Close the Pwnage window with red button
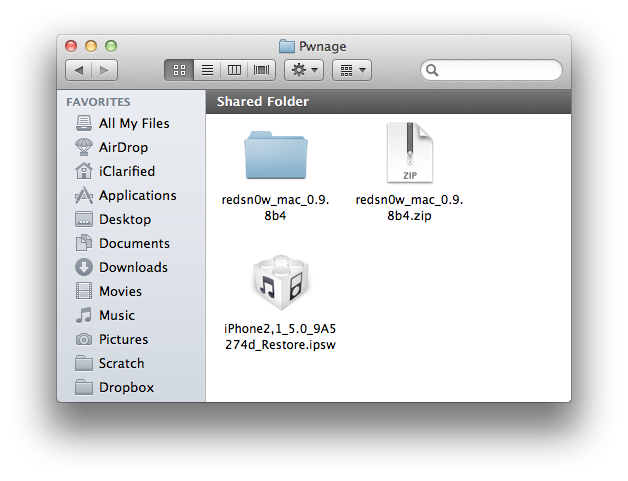The height and width of the screenshot is (481, 628). click(x=71, y=46)
